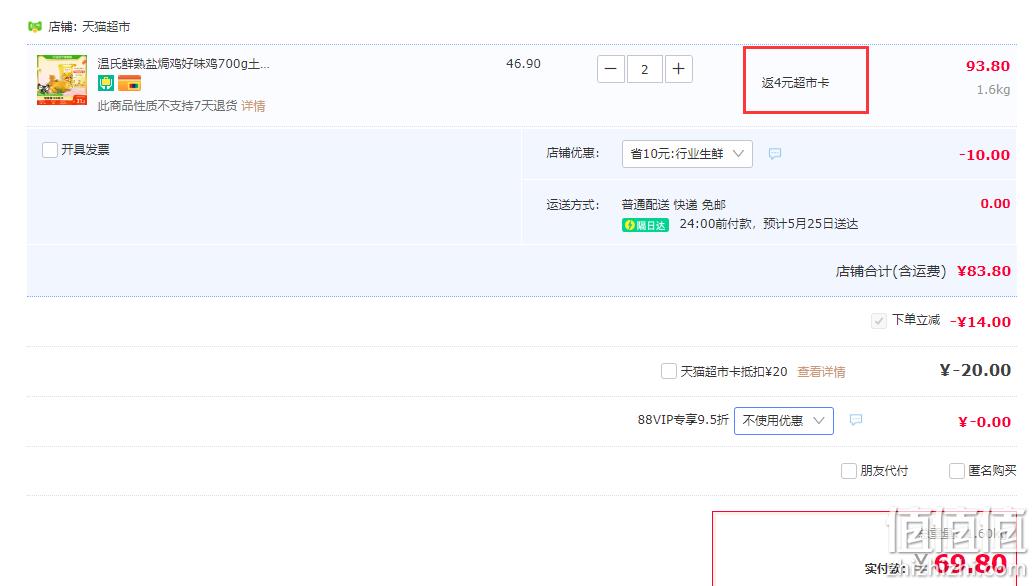Click the comment icon beside the shop discount dropdown
The image size is (1036, 586).
[x=775, y=154]
